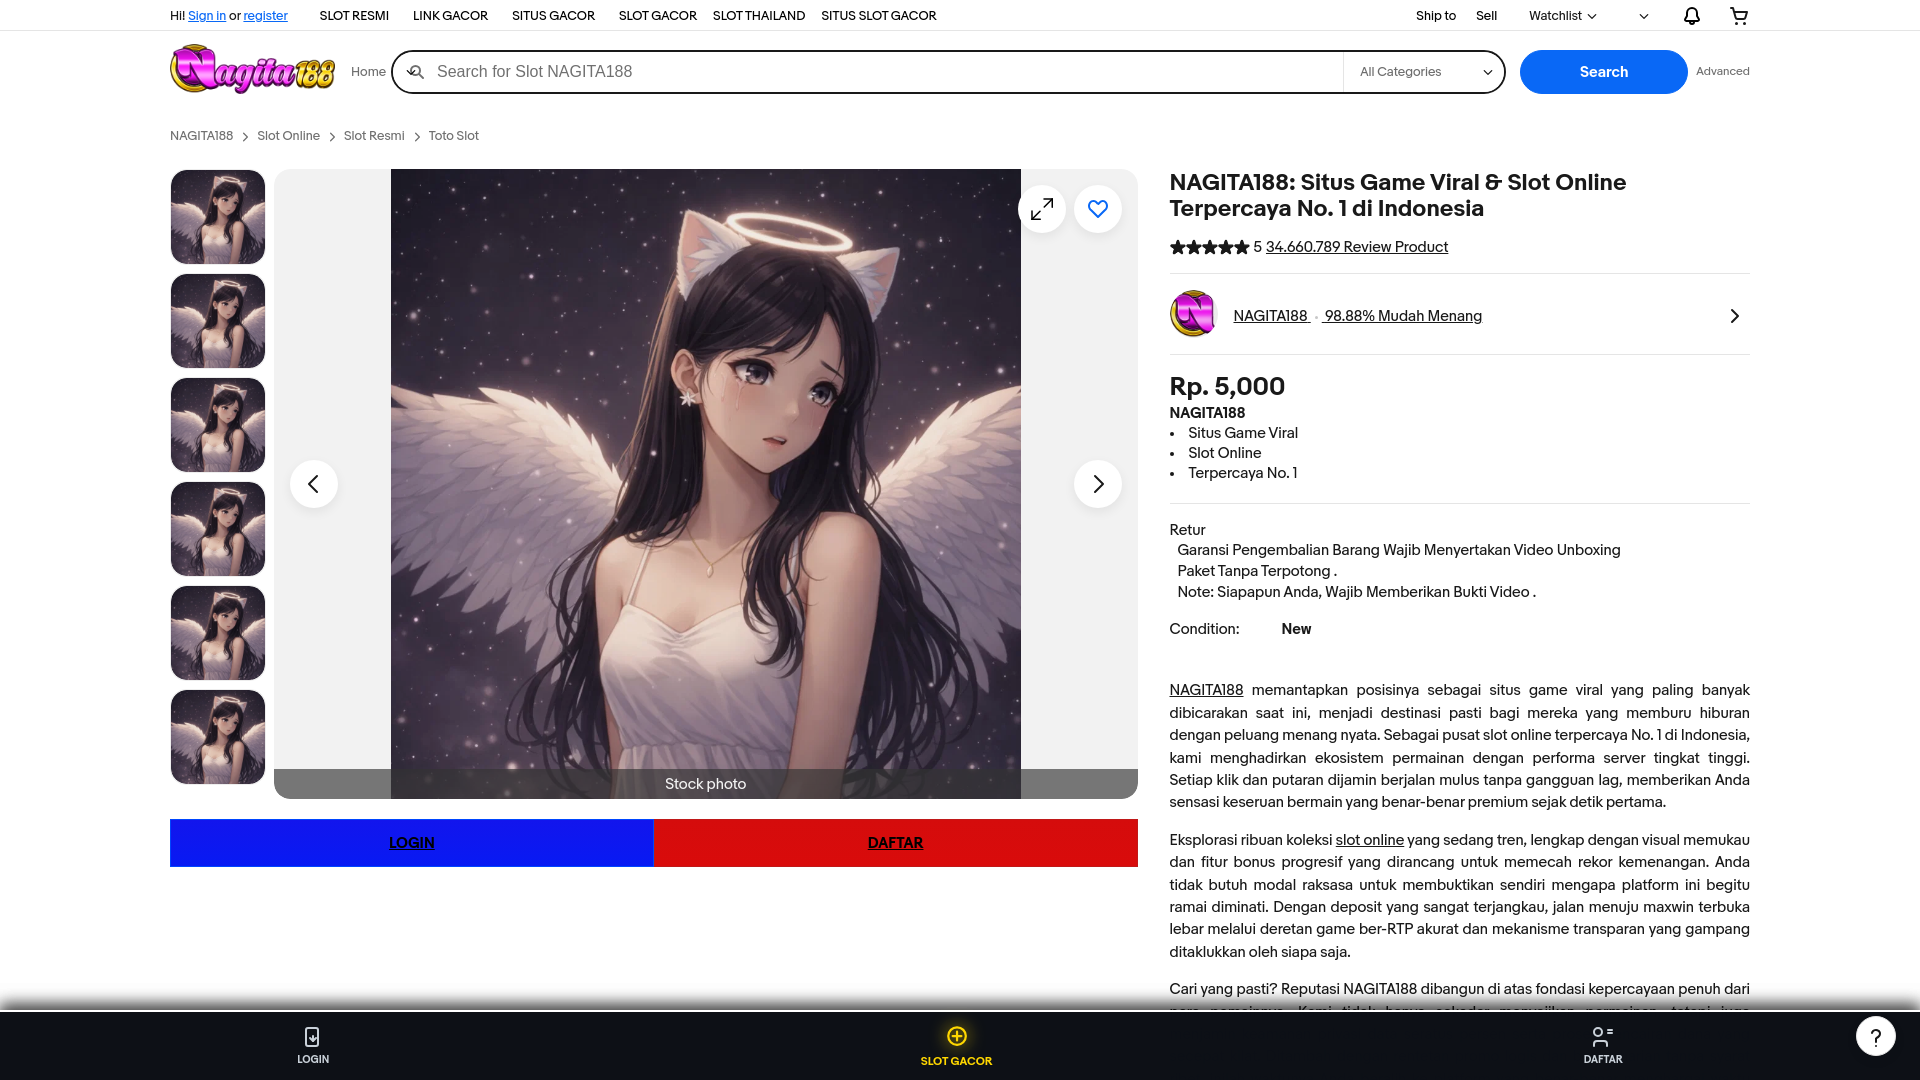Click the five-star rating icons
Screen dimensions: 1920x1080
[1210, 247]
